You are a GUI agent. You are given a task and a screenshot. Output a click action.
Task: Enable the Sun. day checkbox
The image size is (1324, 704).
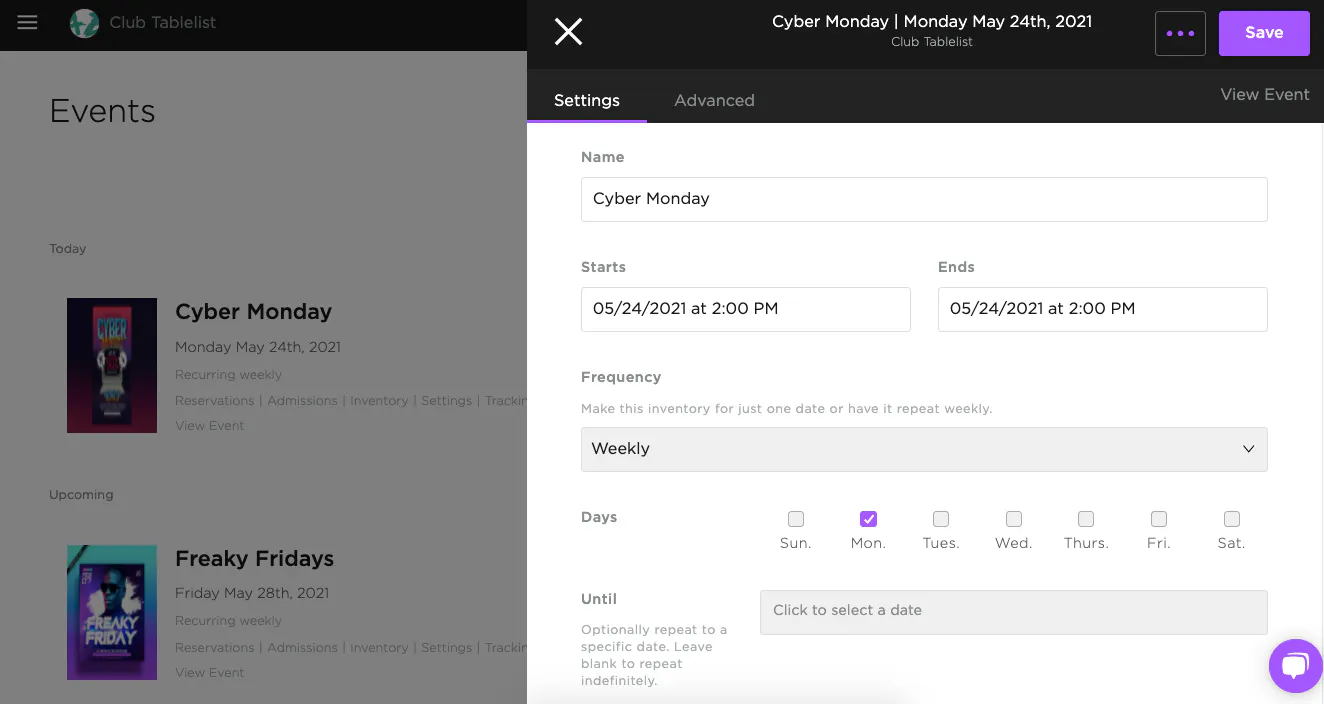click(796, 519)
